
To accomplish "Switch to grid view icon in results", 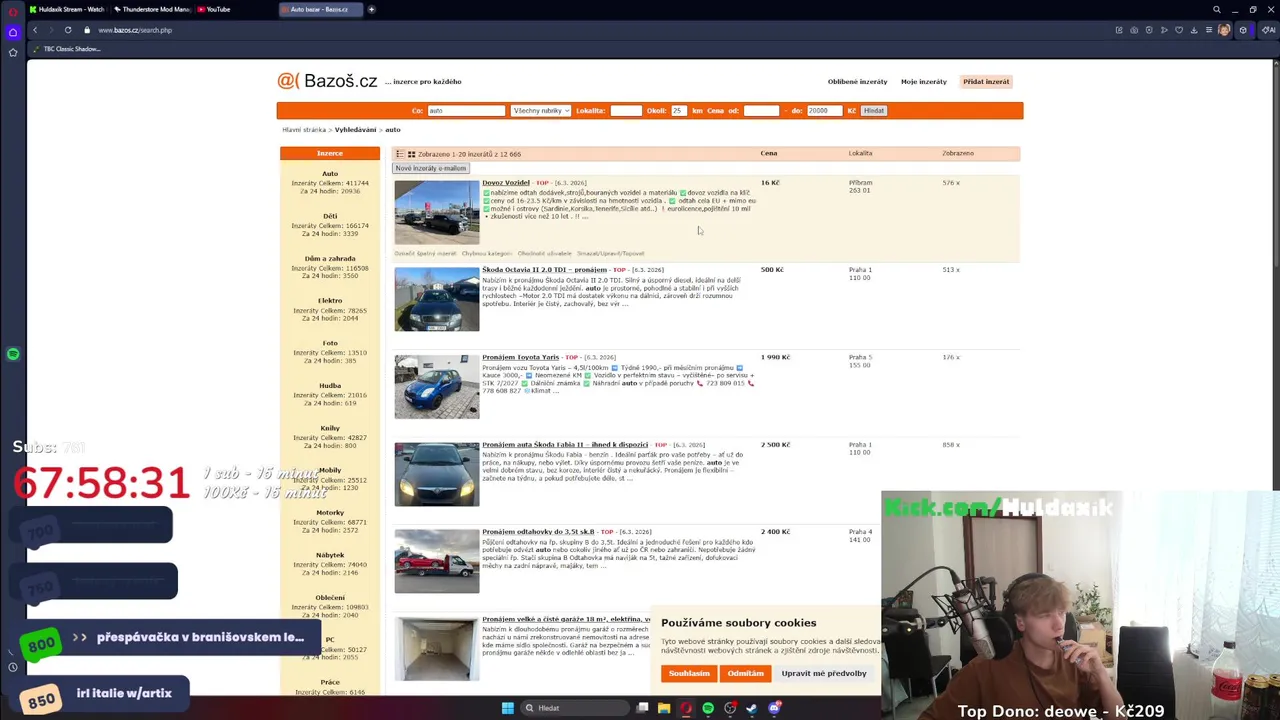I will tap(411, 154).
